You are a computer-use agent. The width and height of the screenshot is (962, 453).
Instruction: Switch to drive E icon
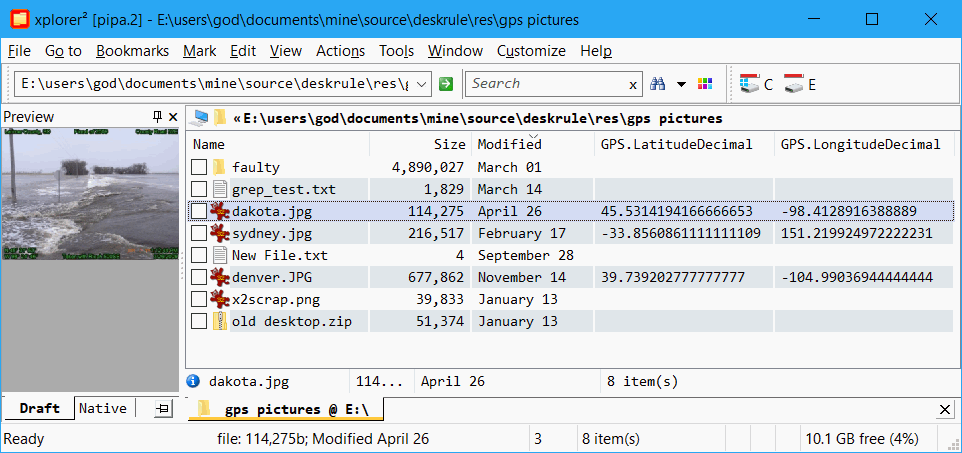pyautogui.click(x=800, y=85)
